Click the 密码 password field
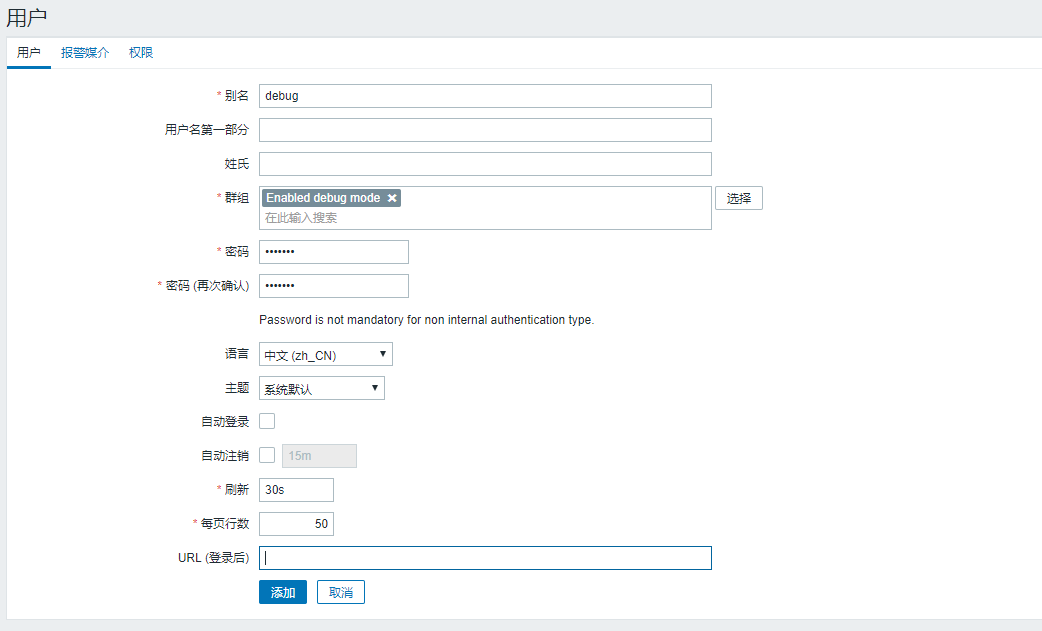The width and height of the screenshot is (1042, 631). point(333,251)
